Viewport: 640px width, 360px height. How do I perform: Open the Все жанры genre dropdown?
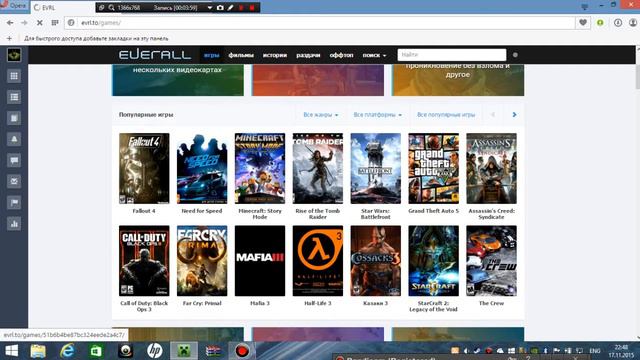pyautogui.click(x=321, y=115)
